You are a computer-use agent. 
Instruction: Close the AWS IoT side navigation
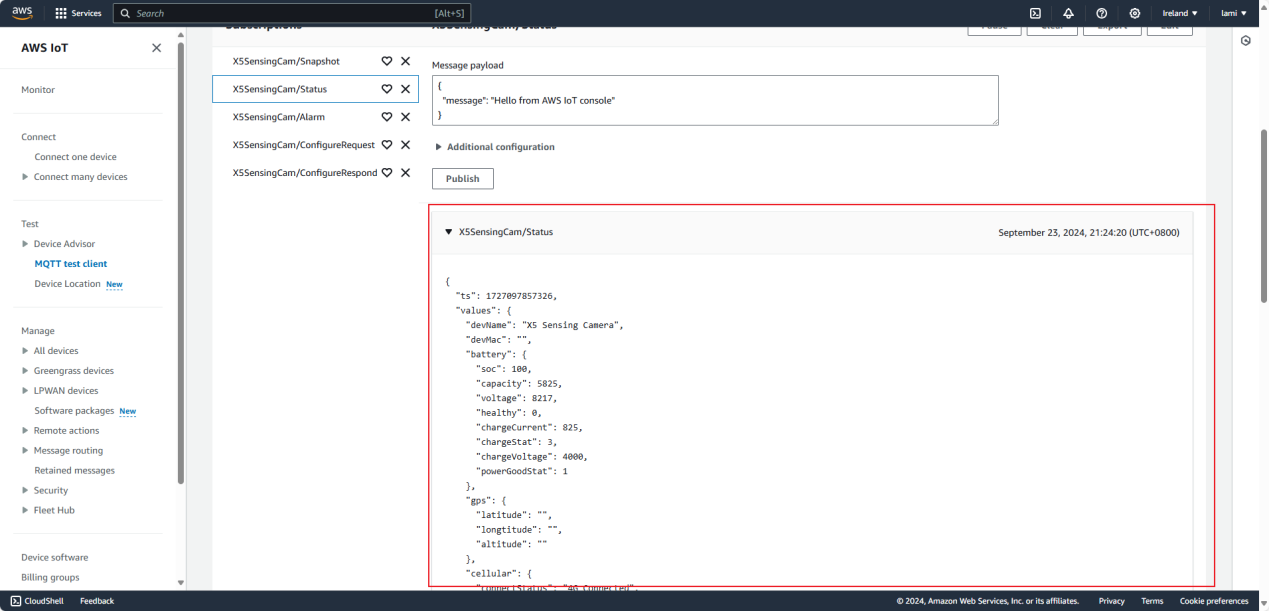coord(156,48)
